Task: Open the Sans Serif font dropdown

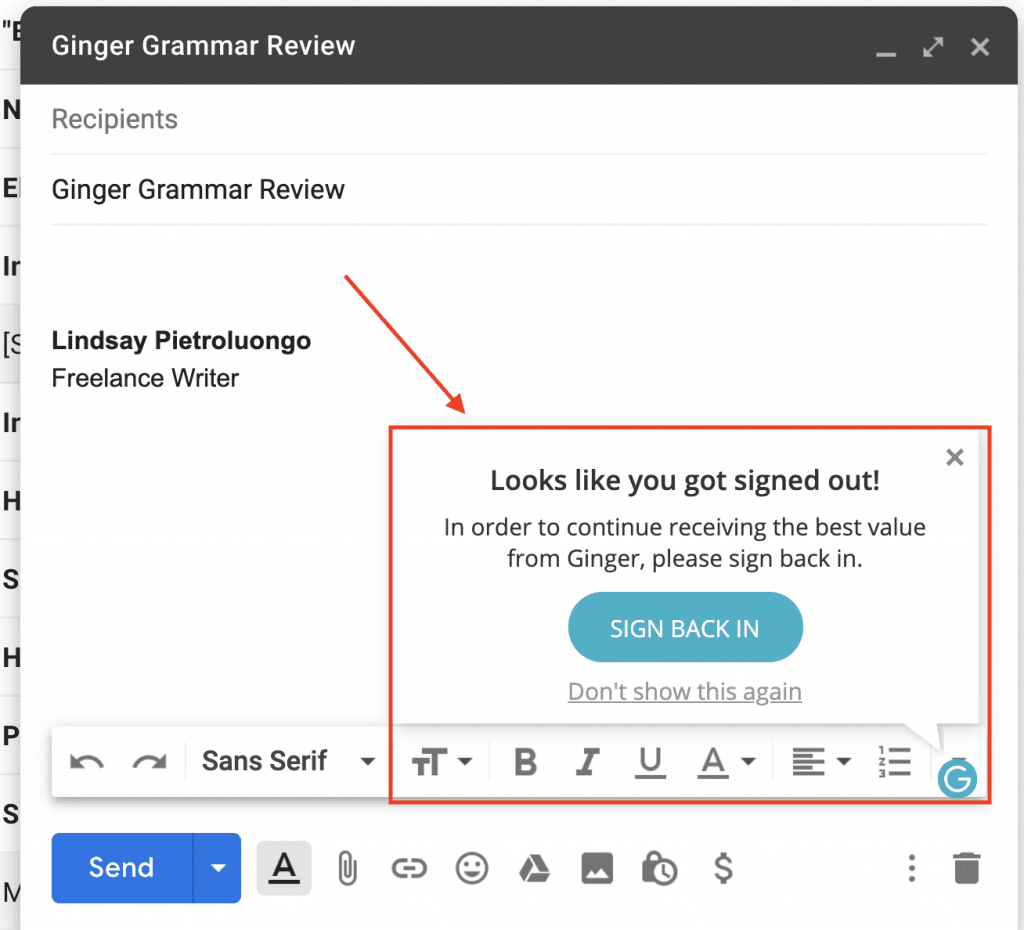Action: pyautogui.click(x=285, y=761)
